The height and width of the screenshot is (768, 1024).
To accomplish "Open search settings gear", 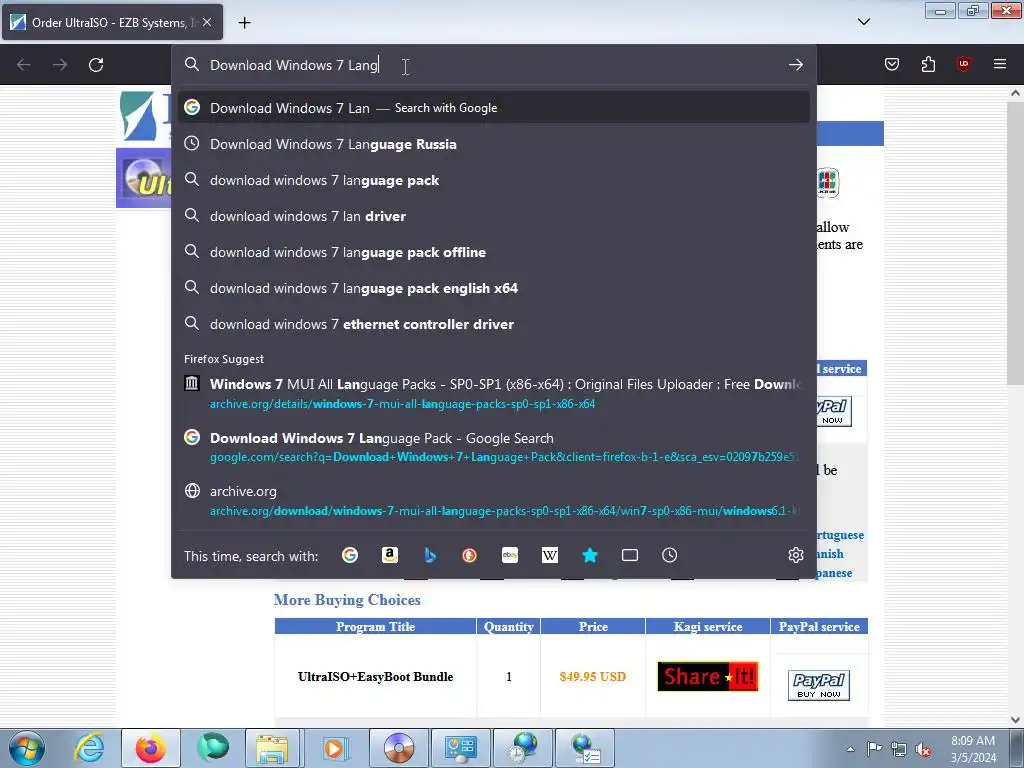I will coord(795,555).
